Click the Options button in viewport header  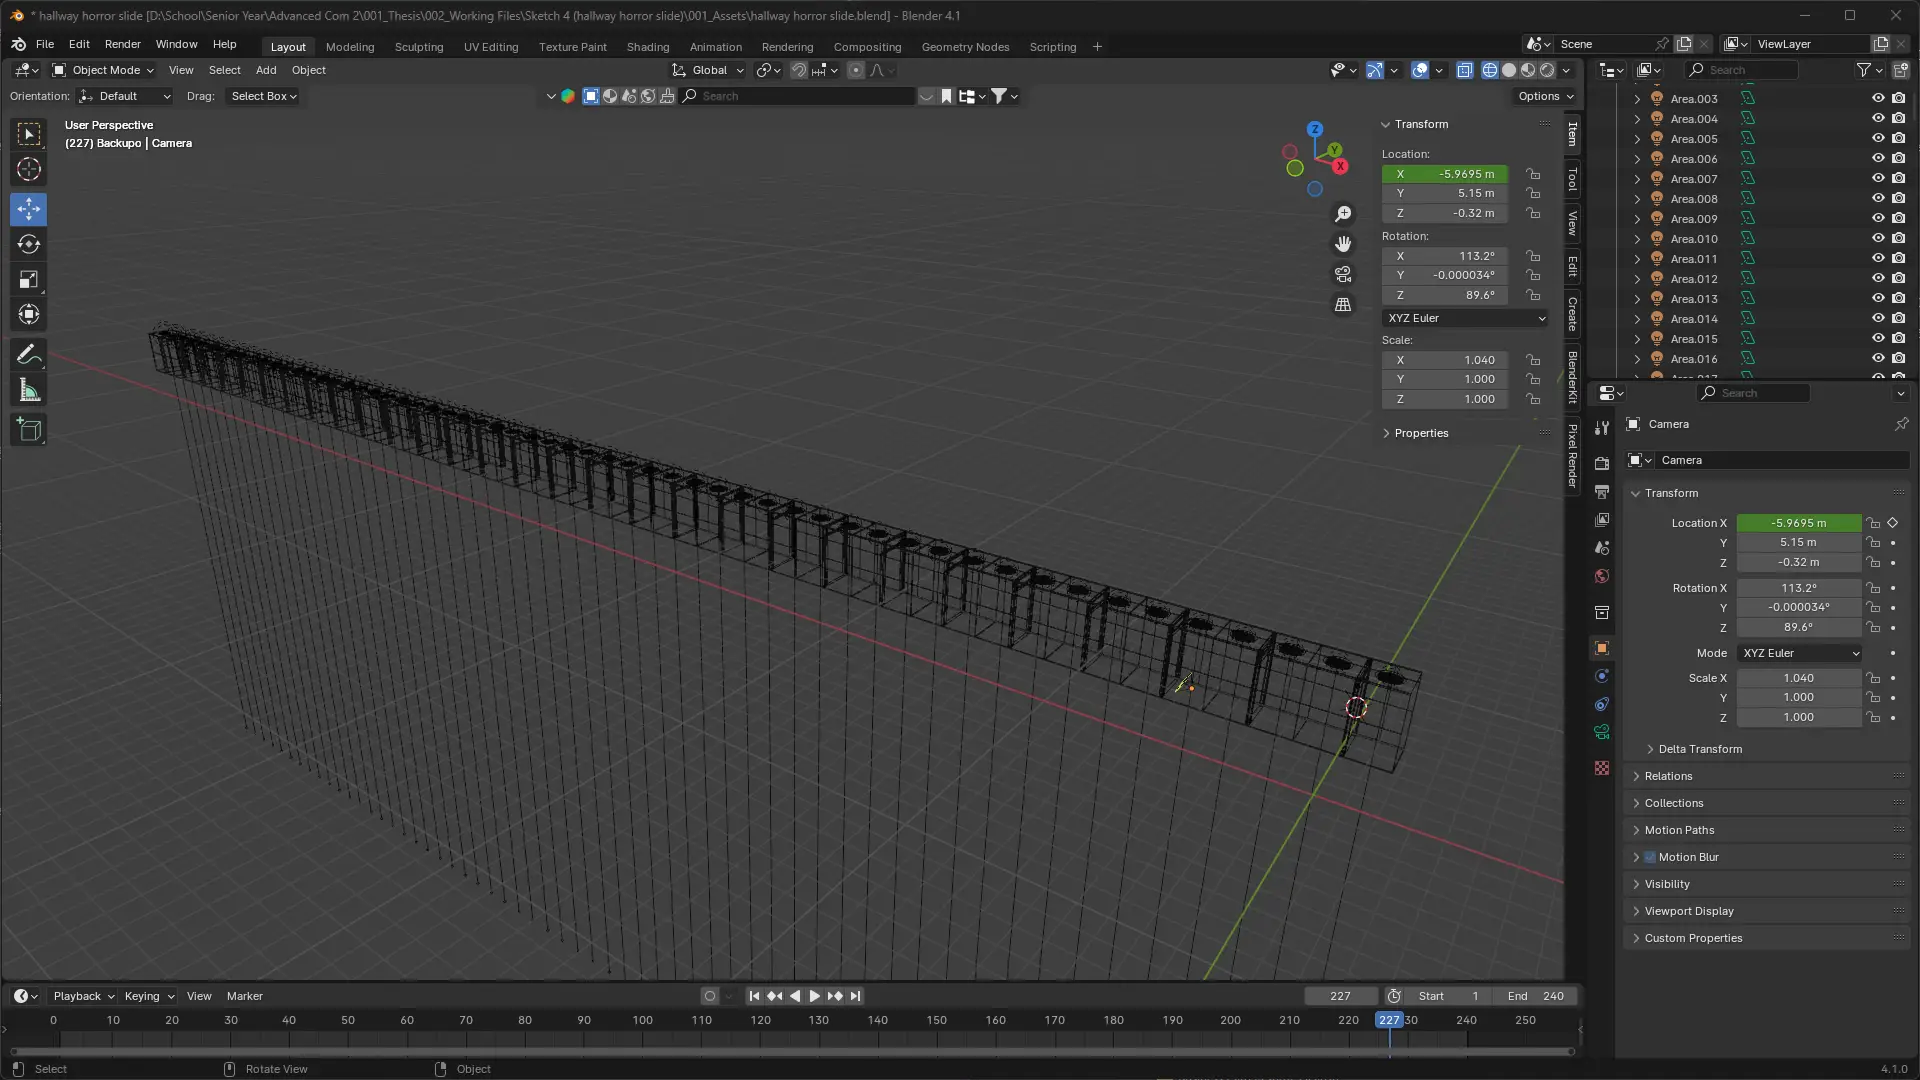(1545, 96)
